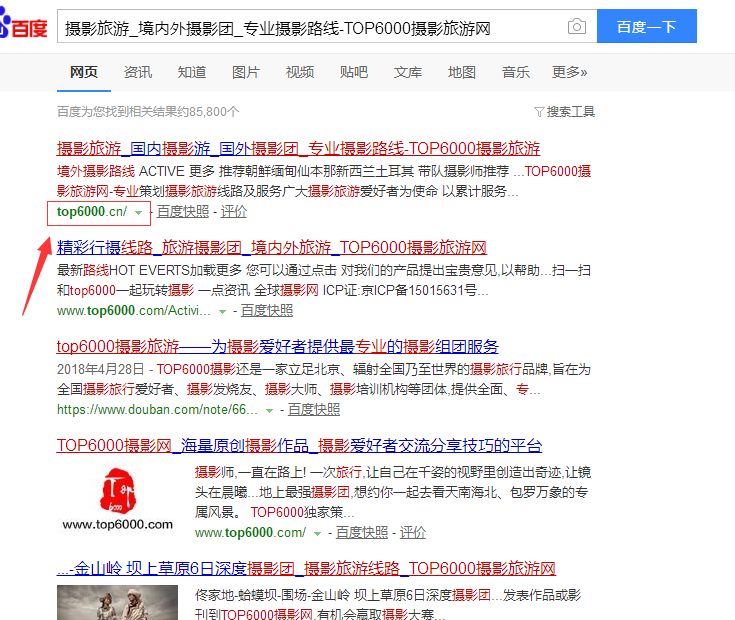Click the camera image search icon
Viewport: 735px width, 620px height.
576,27
